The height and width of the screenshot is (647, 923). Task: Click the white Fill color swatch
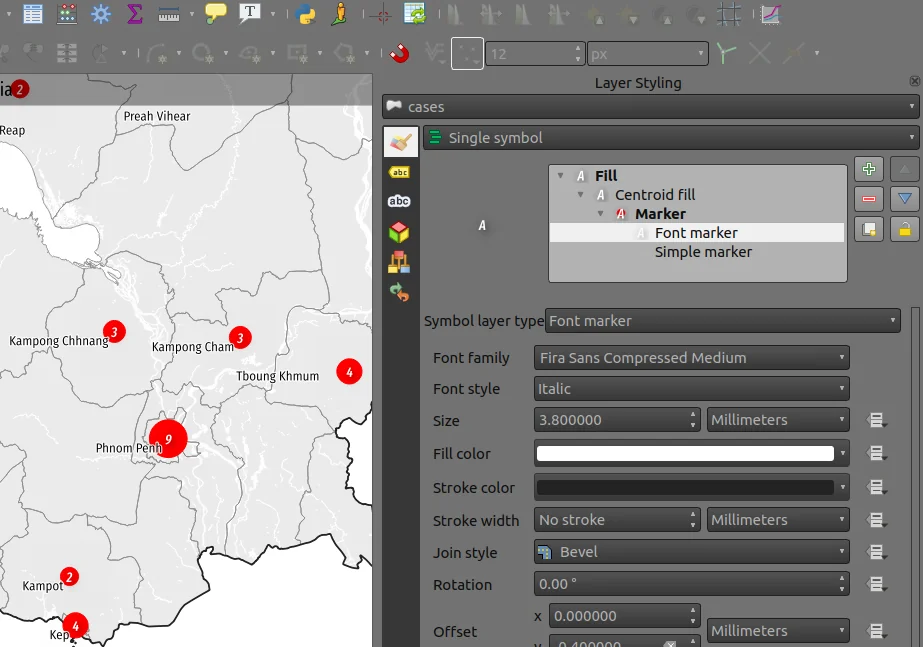685,454
